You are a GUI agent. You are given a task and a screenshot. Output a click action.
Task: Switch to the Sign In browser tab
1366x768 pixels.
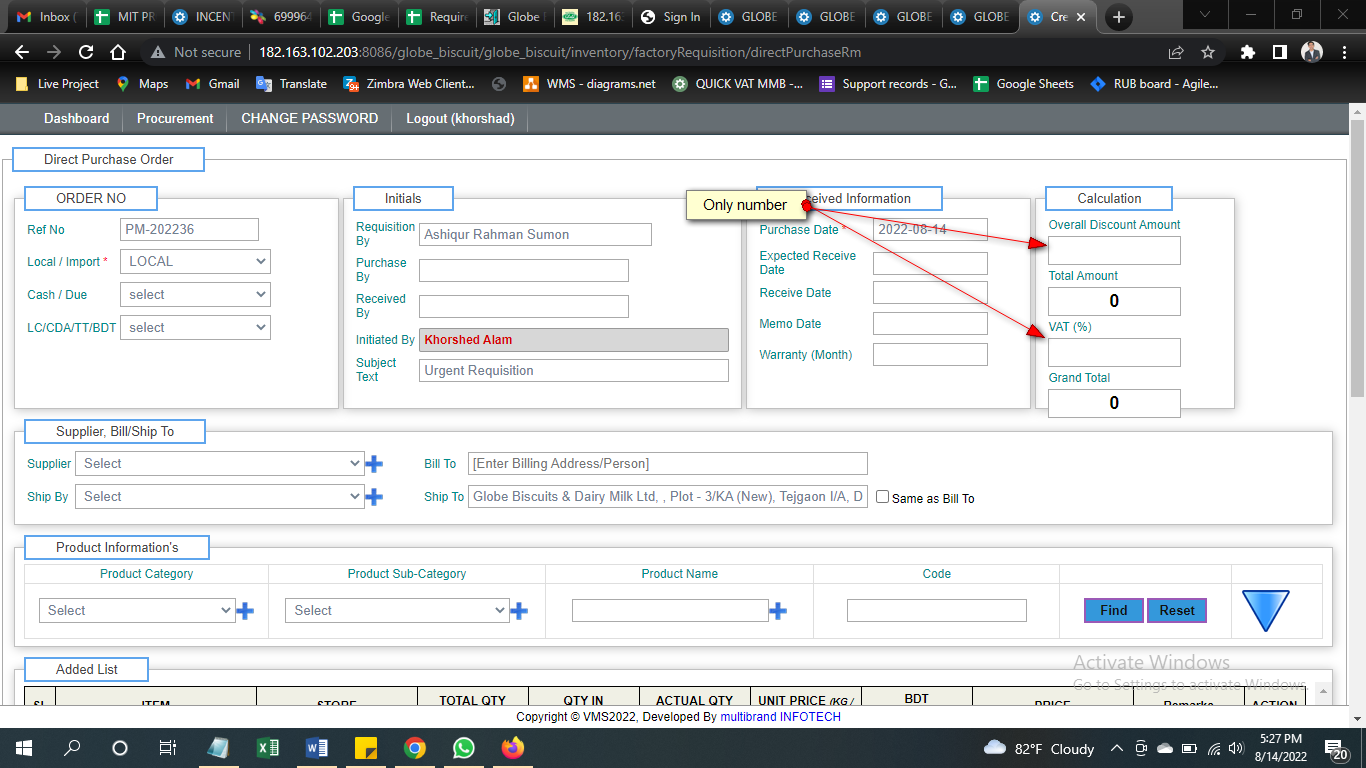671,17
